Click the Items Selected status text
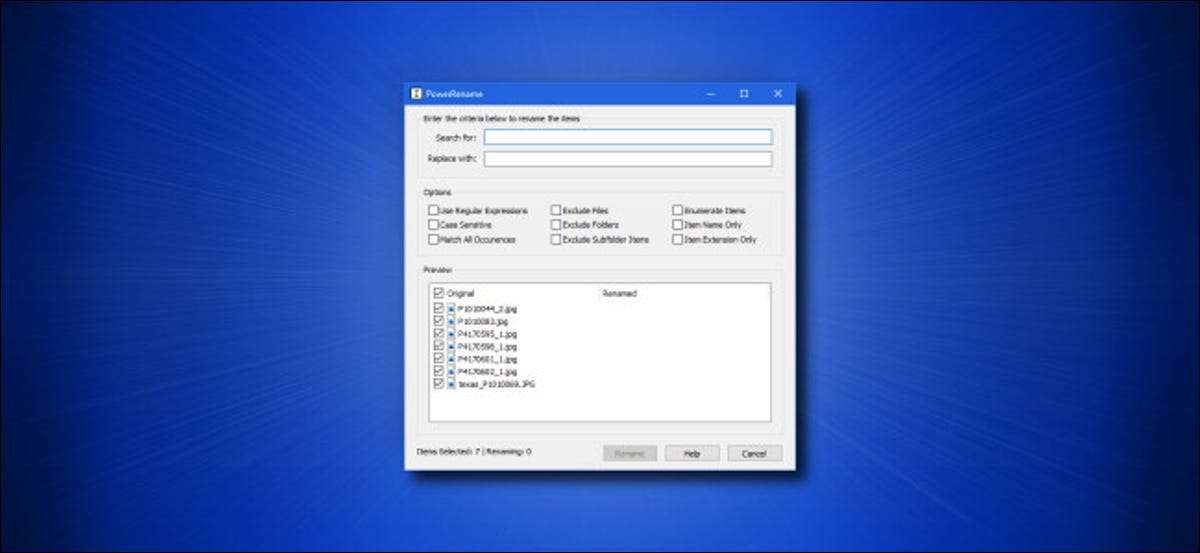 (x=474, y=452)
